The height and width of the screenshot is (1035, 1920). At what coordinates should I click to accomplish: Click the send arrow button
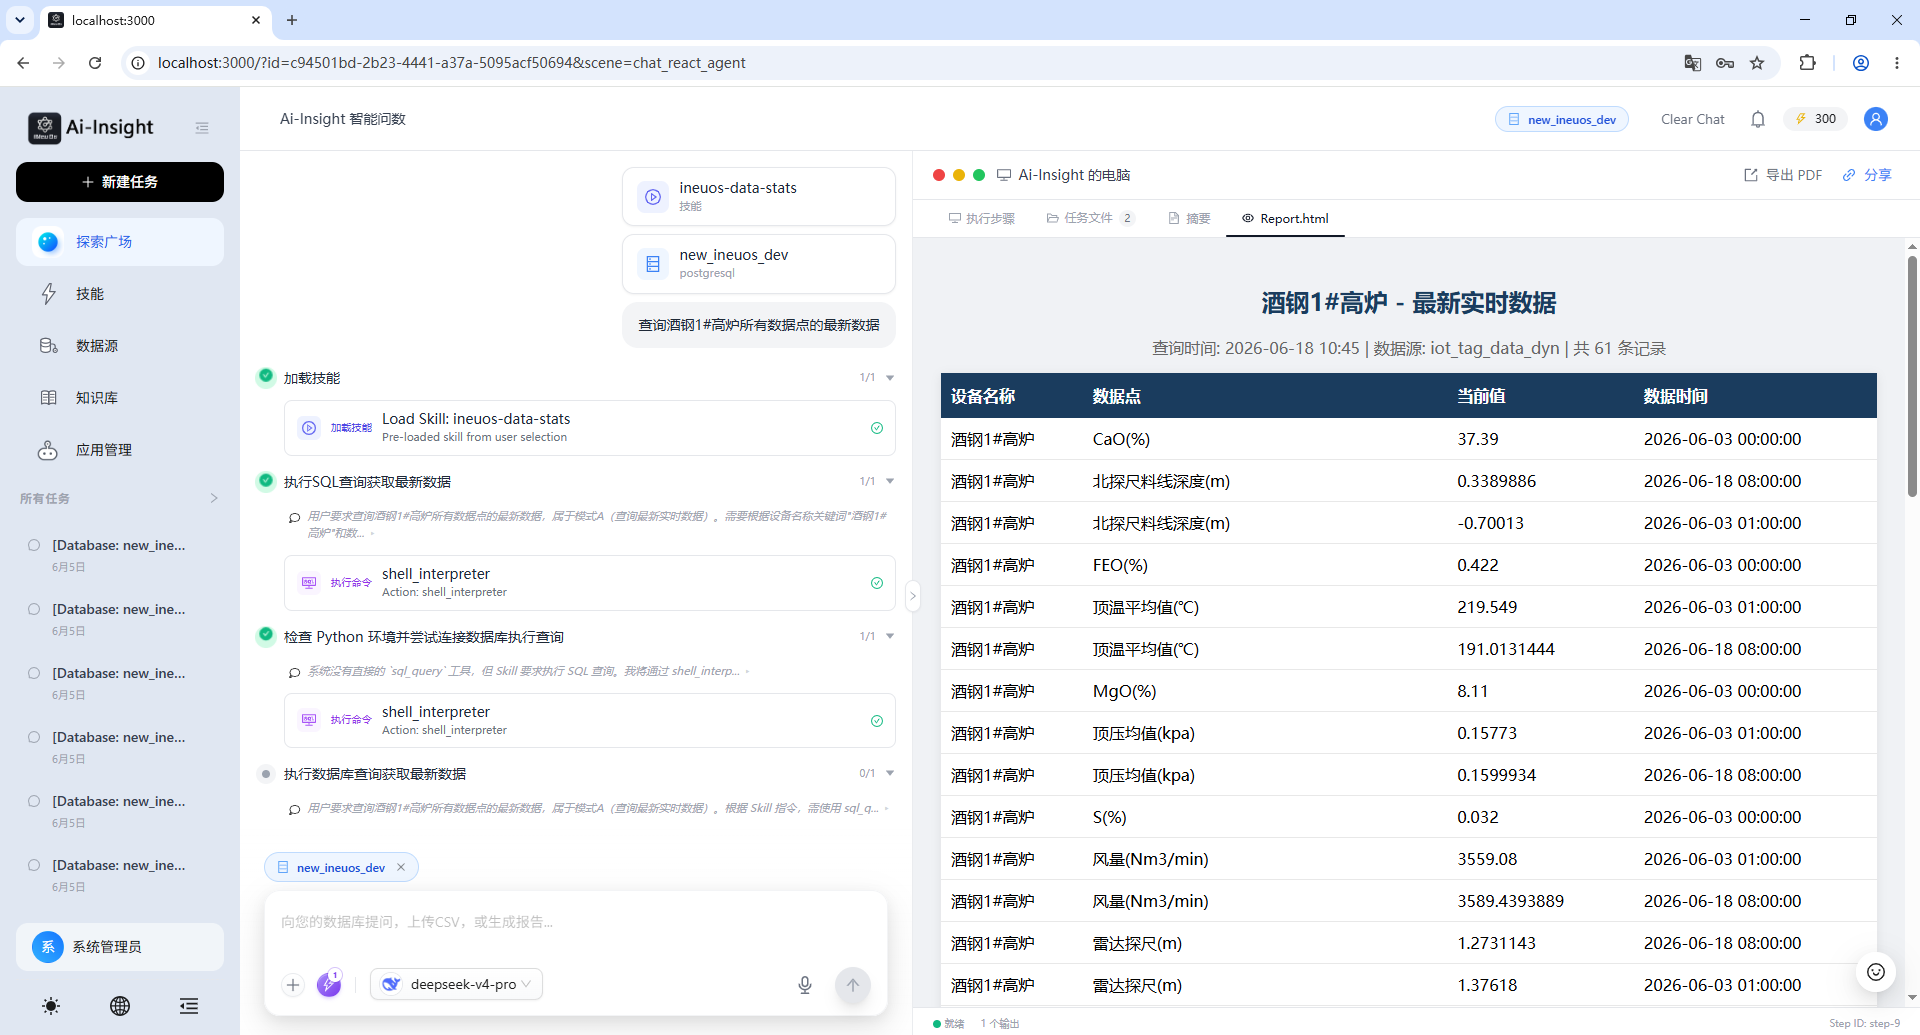coord(853,985)
